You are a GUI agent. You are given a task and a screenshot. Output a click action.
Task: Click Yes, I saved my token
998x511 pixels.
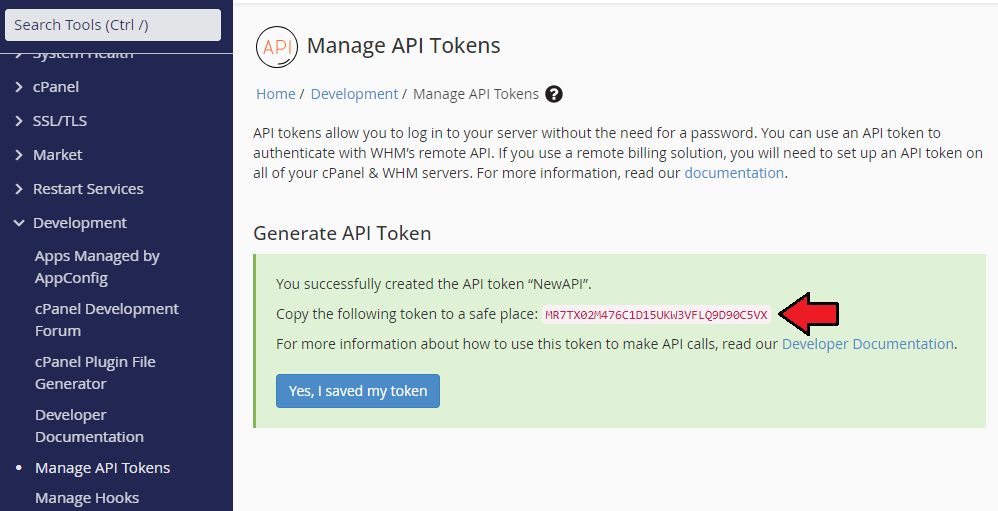point(358,391)
